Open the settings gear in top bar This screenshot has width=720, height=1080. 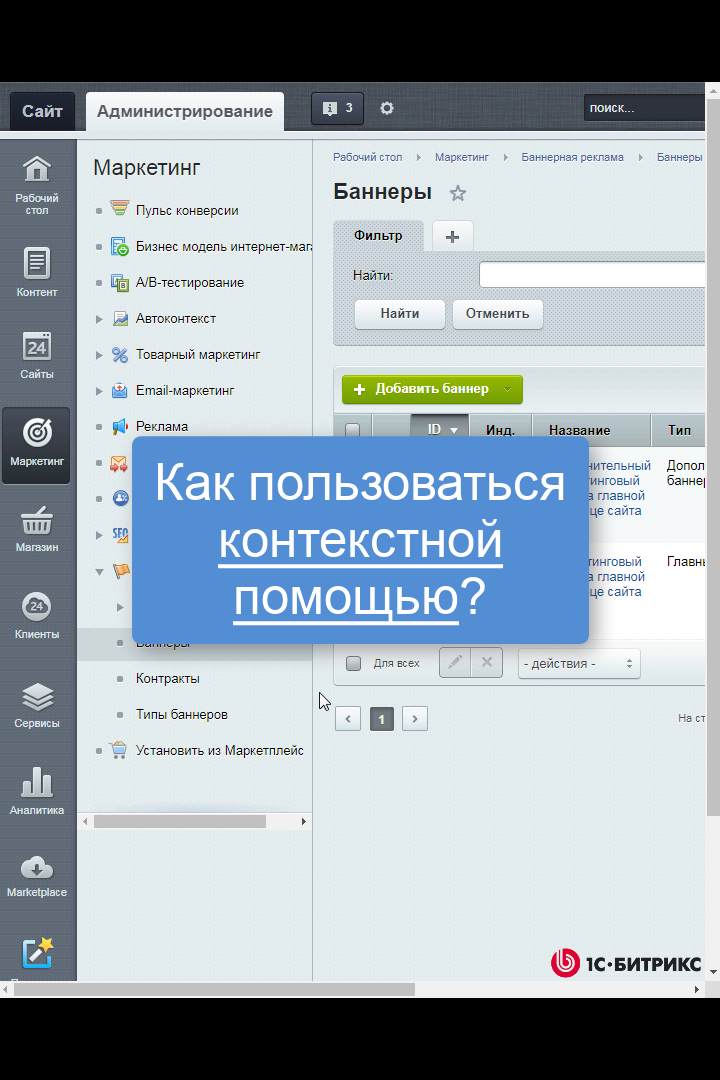[387, 108]
